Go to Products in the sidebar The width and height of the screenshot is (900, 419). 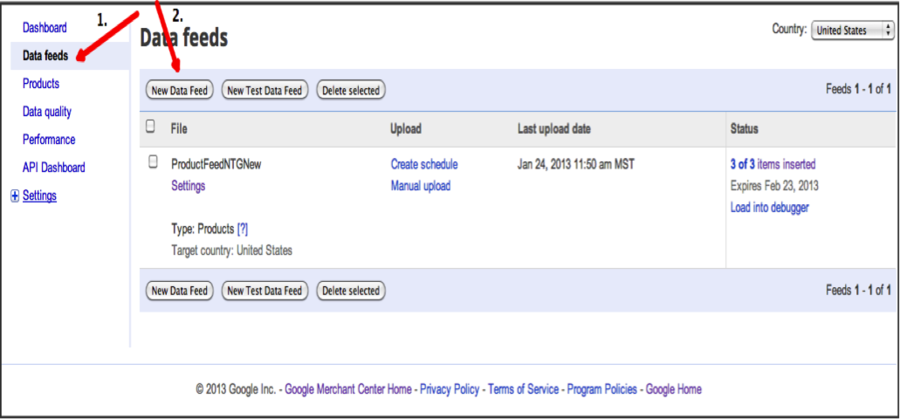pyautogui.click(x=41, y=84)
